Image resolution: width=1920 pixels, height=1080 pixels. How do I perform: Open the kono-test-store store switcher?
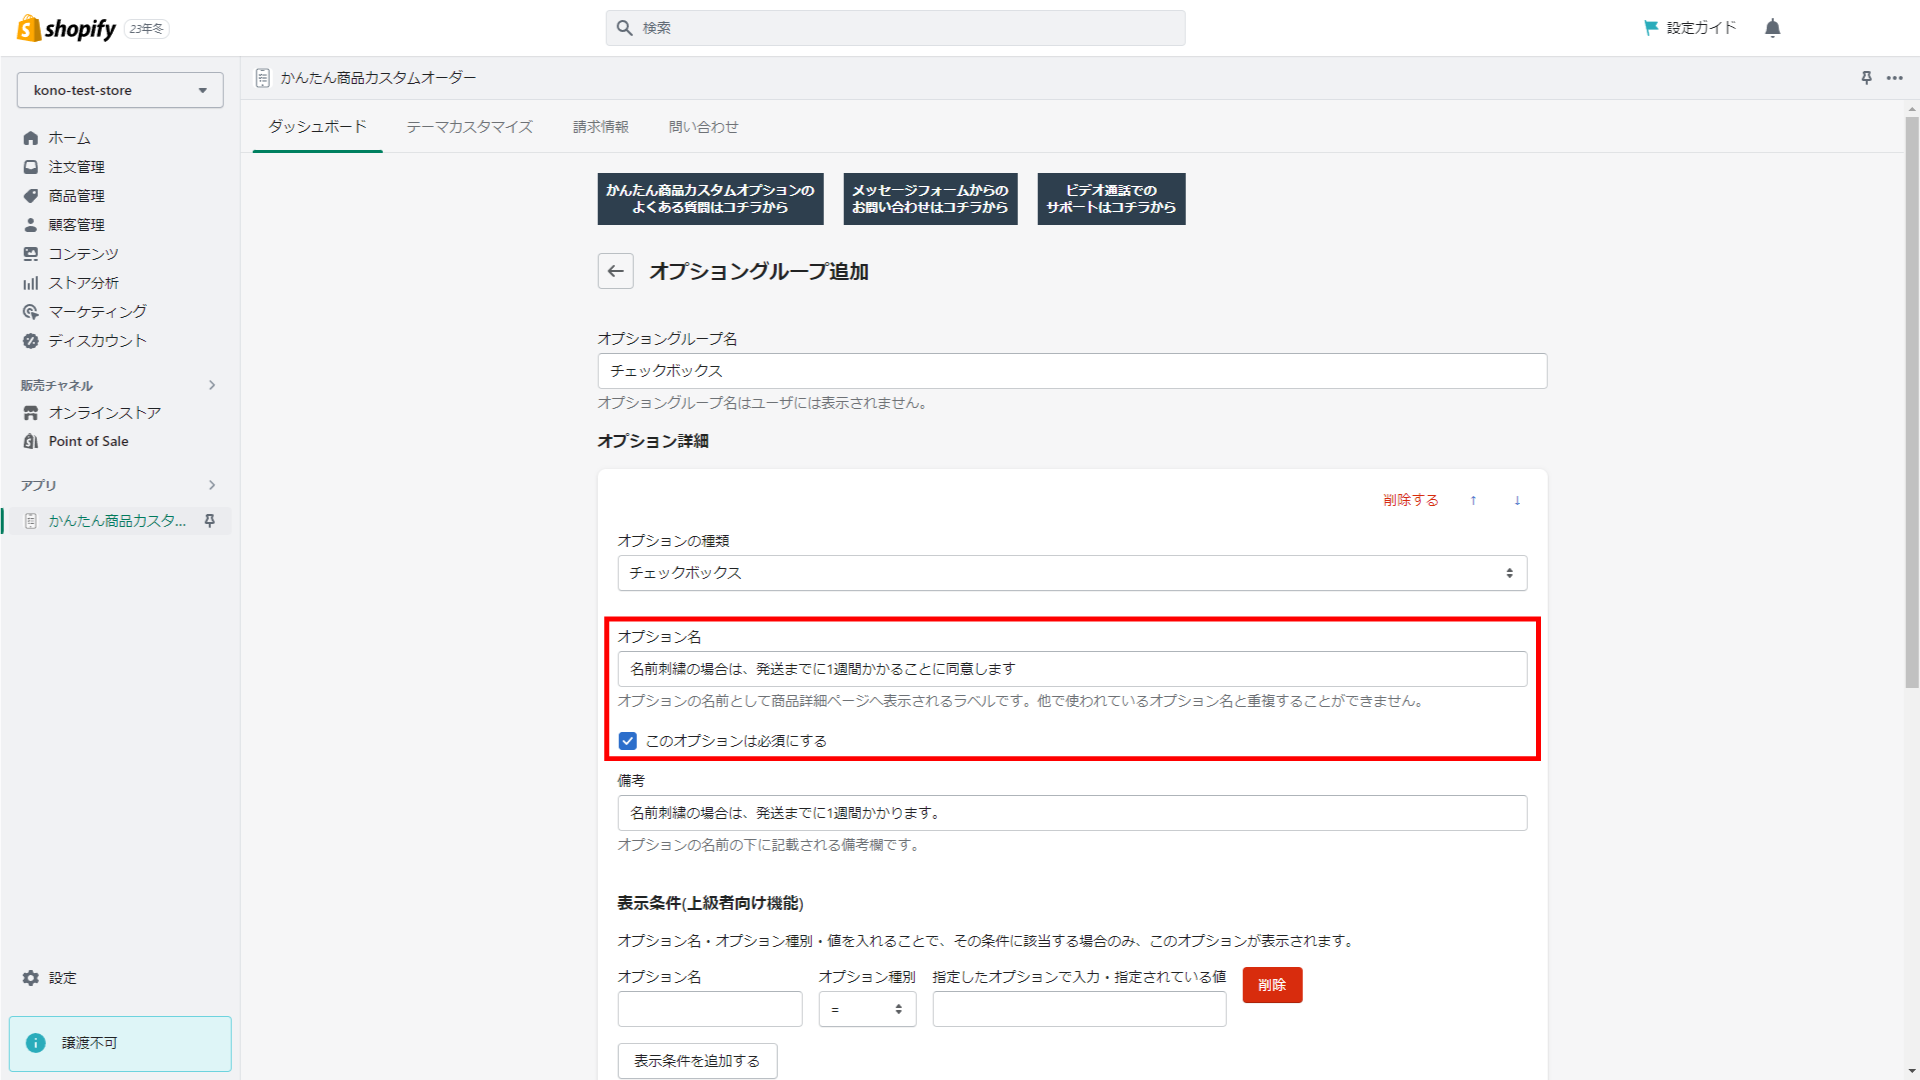(x=119, y=90)
